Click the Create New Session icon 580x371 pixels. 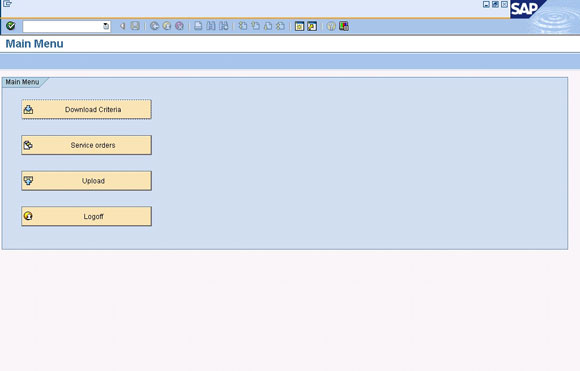[x=299, y=26]
